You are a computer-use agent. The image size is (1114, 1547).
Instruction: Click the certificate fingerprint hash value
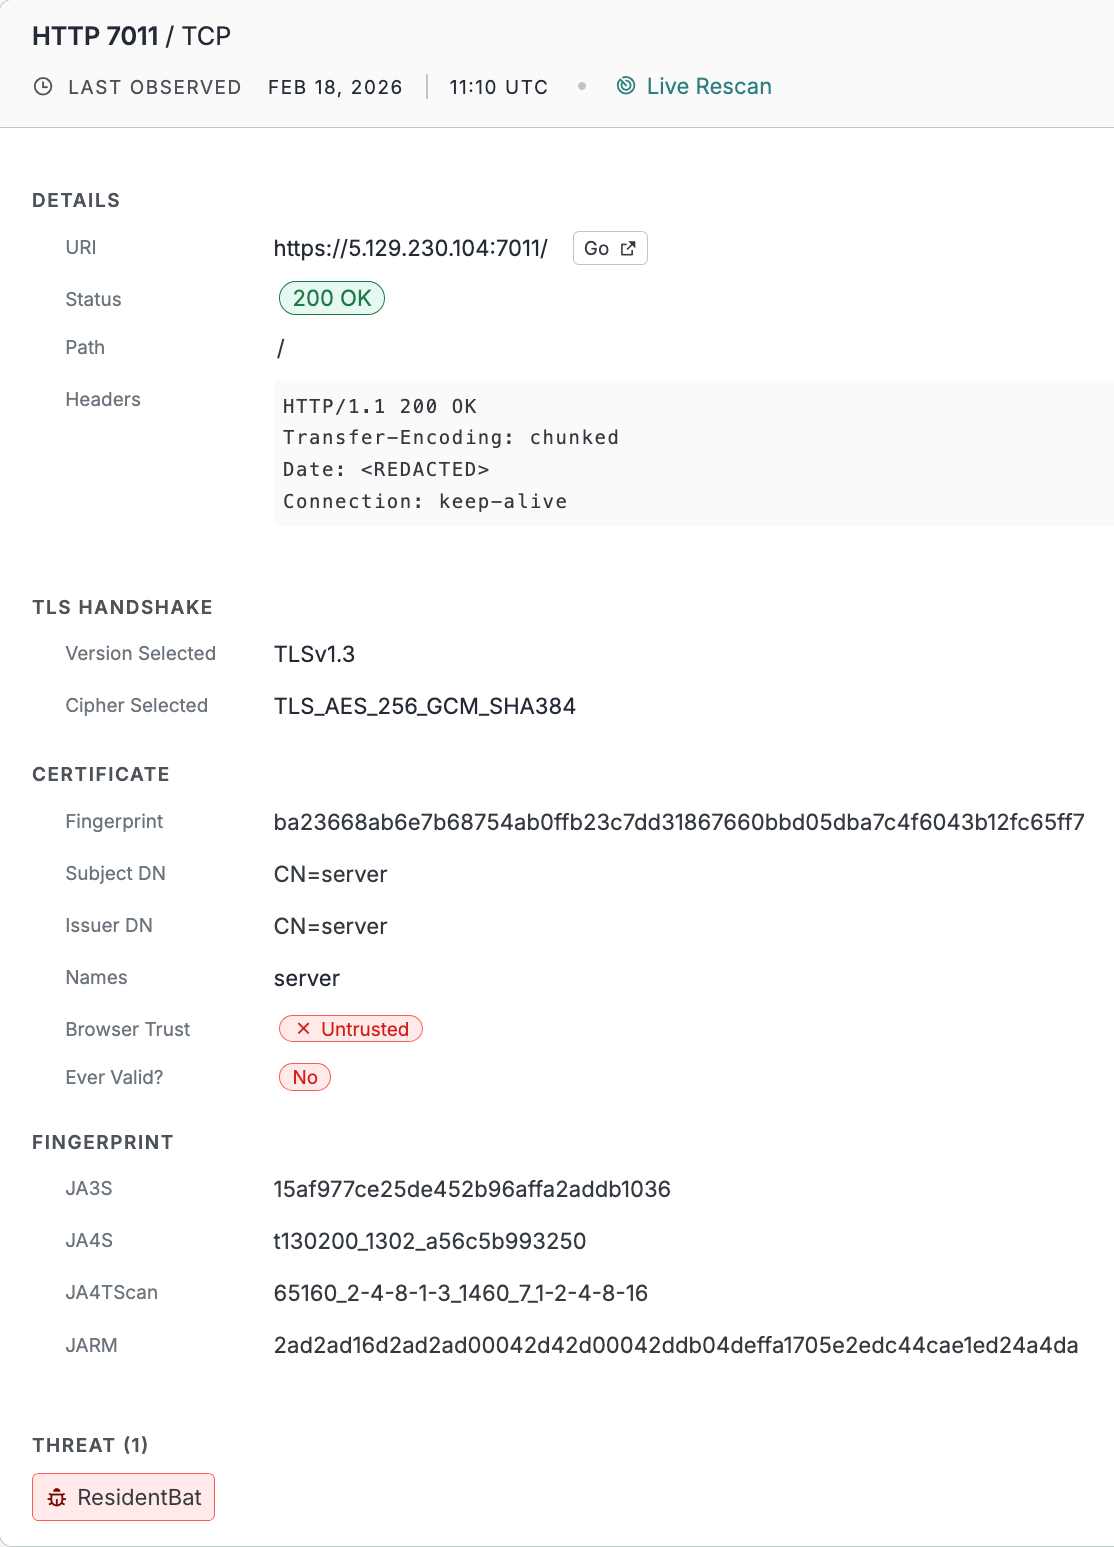point(679,823)
